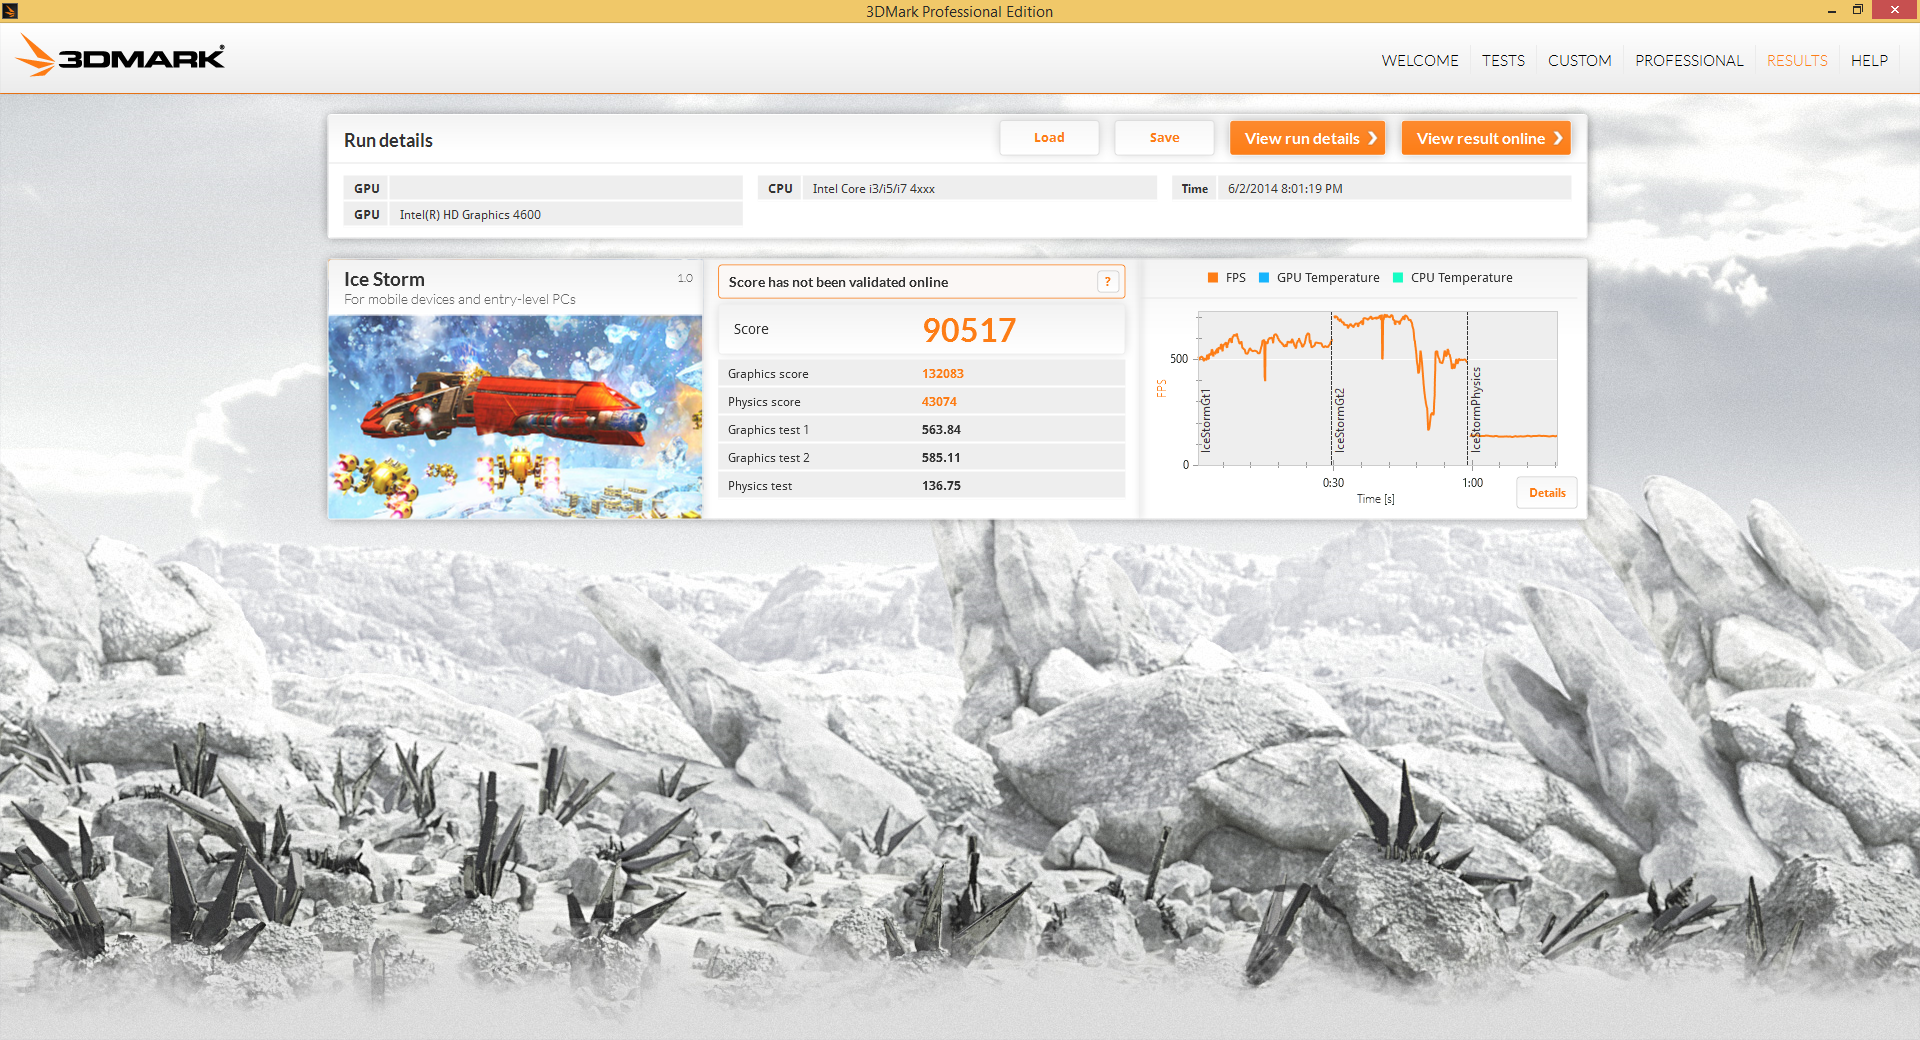Open View result online
1920x1040 pixels.
pos(1486,138)
